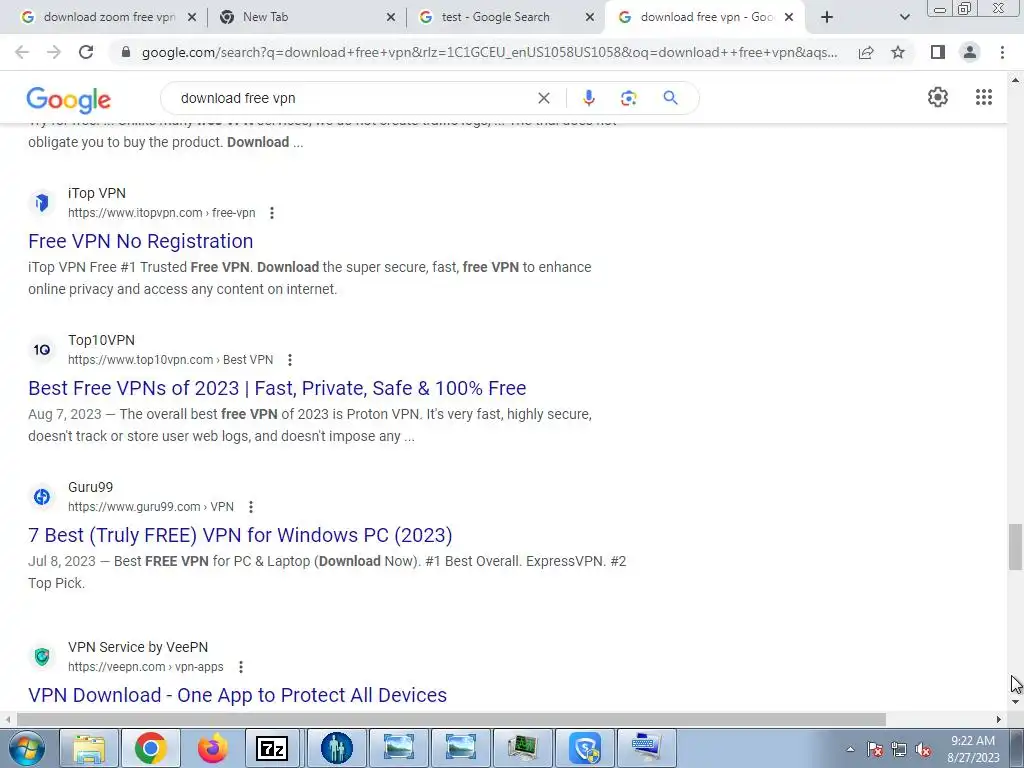Click horizontal scrollbar right arrow
Screen dimensions: 1024x768
tap(999, 719)
